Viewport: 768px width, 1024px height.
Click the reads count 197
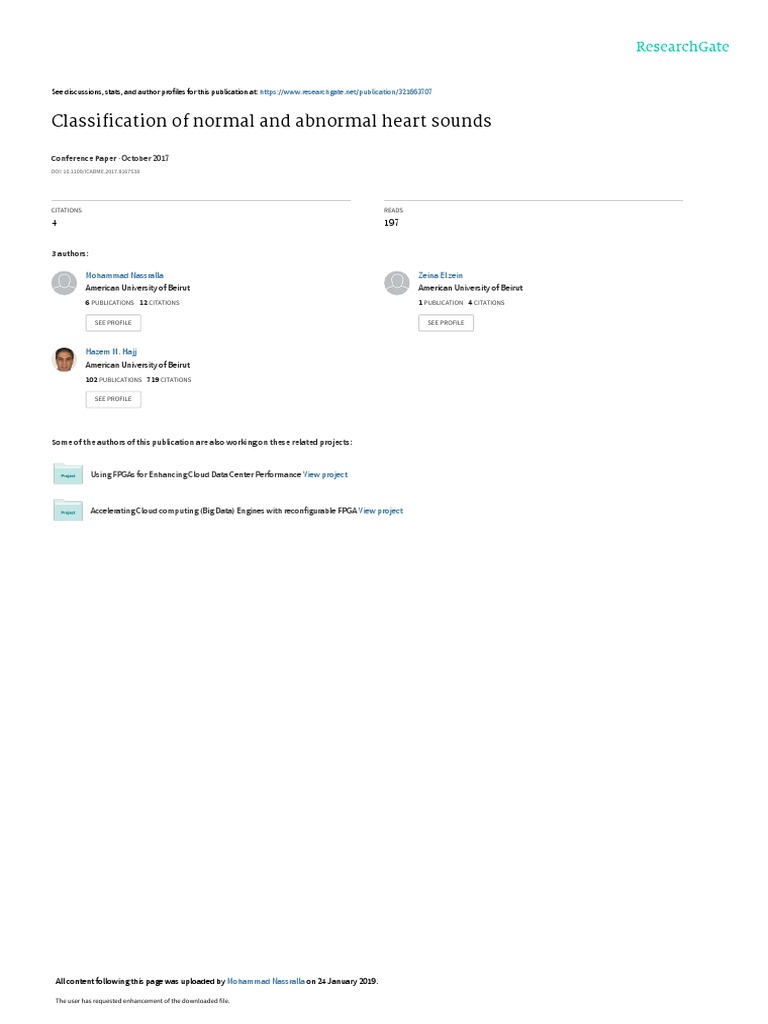(391, 223)
